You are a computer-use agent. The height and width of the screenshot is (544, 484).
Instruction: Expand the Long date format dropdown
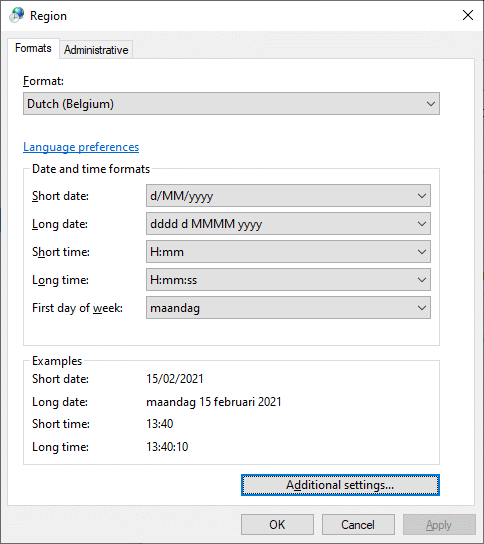[x=288, y=224]
